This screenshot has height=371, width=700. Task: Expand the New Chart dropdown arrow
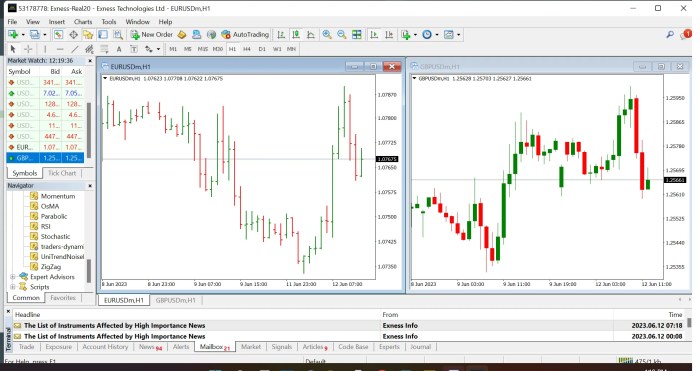click(x=23, y=35)
